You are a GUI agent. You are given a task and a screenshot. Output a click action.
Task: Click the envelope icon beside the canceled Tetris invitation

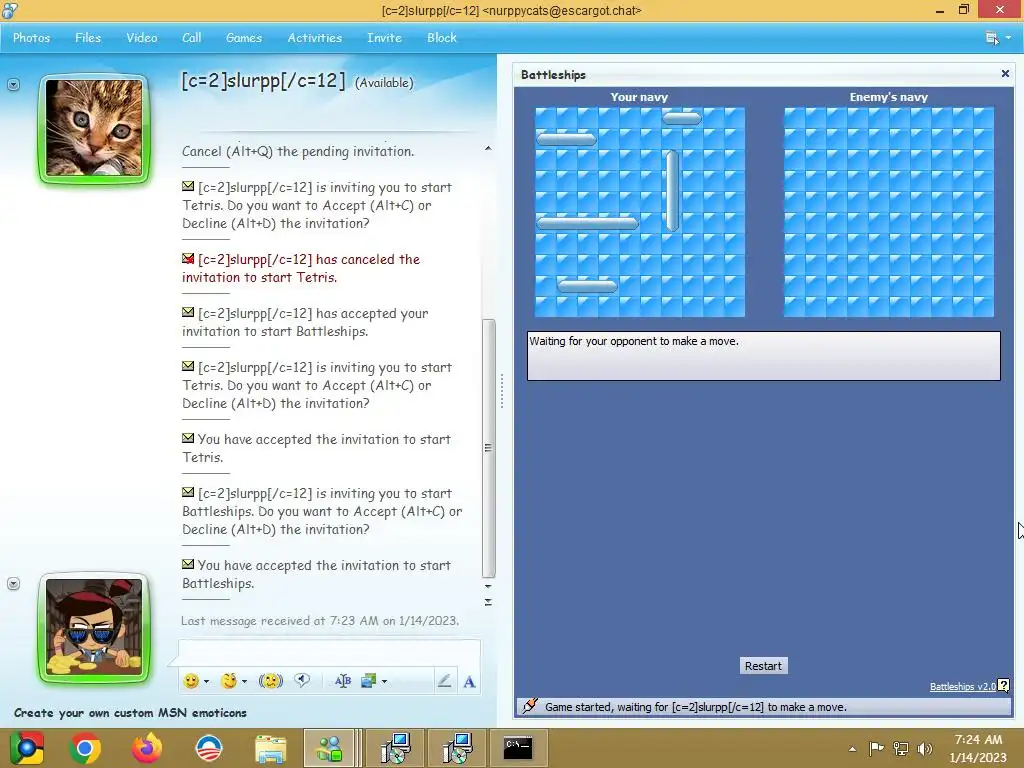(188, 259)
